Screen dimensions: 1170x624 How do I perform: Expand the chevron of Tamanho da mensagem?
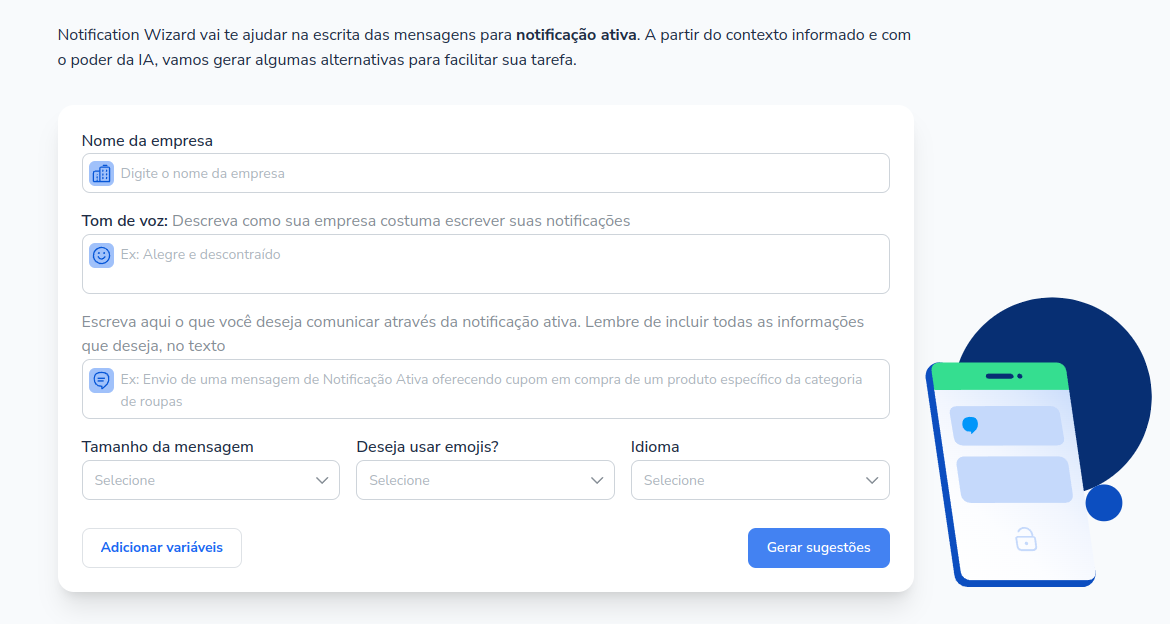322,480
